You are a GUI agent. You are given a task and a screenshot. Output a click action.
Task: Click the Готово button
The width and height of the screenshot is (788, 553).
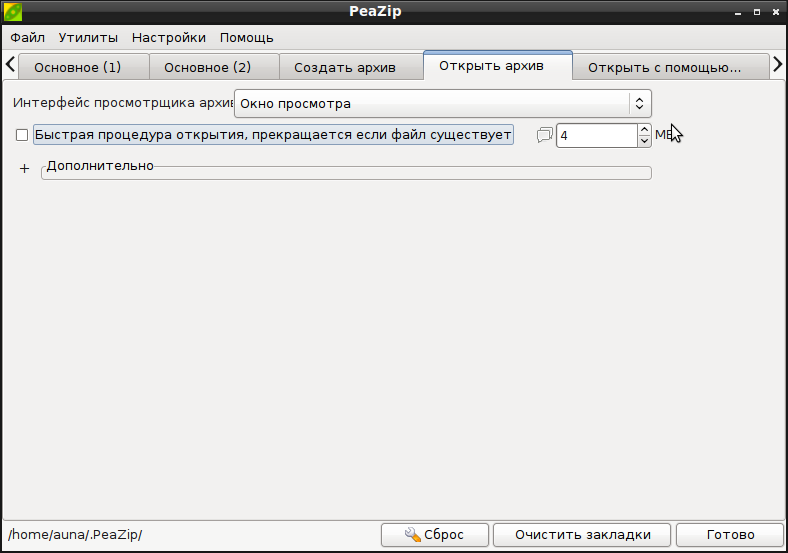point(730,534)
